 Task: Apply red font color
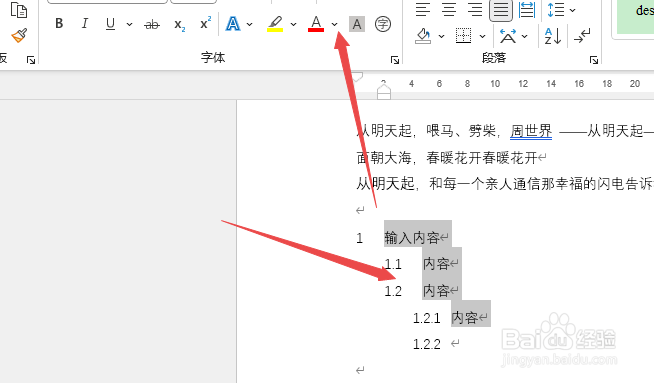[x=316, y=24]
